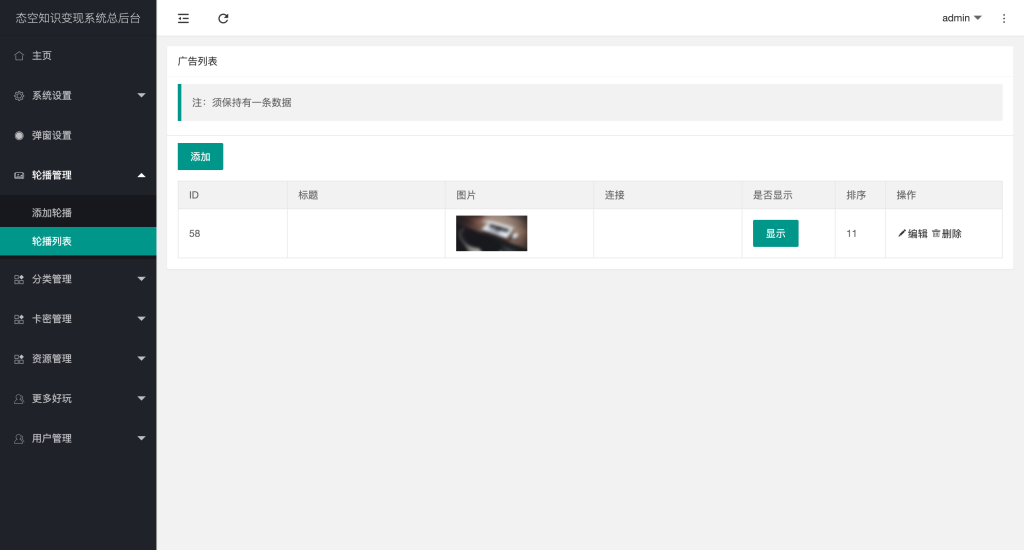Viewport: 1024px width, 550px height.
Task: Click the icon beside 更多好玩
Action: (19, 398)
